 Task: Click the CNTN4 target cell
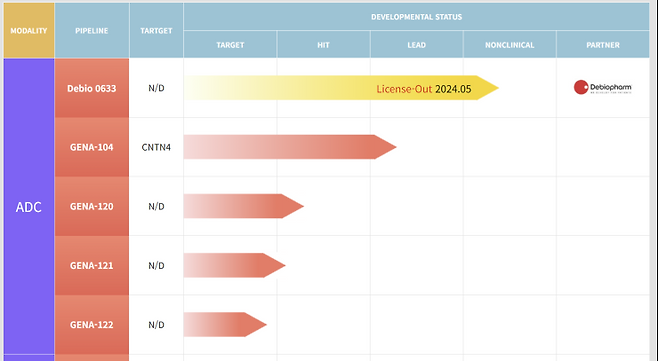156,147
